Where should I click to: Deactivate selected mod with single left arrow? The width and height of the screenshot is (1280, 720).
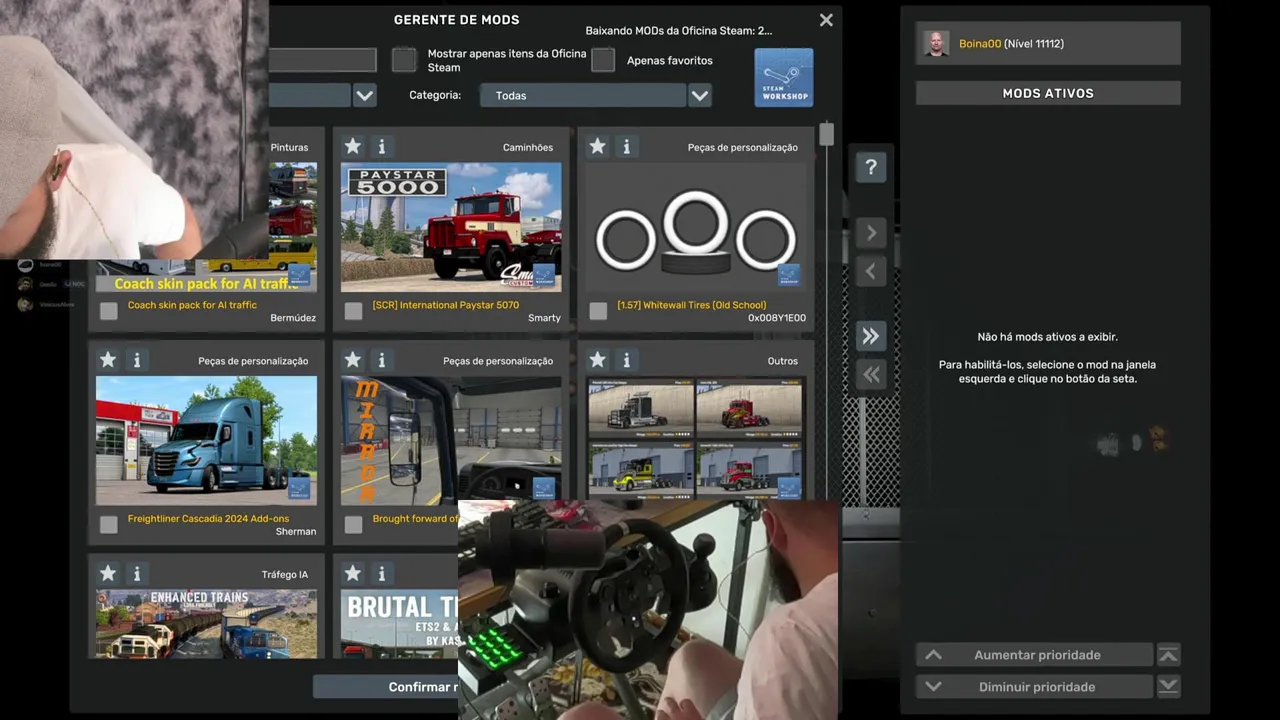point(871,271)
